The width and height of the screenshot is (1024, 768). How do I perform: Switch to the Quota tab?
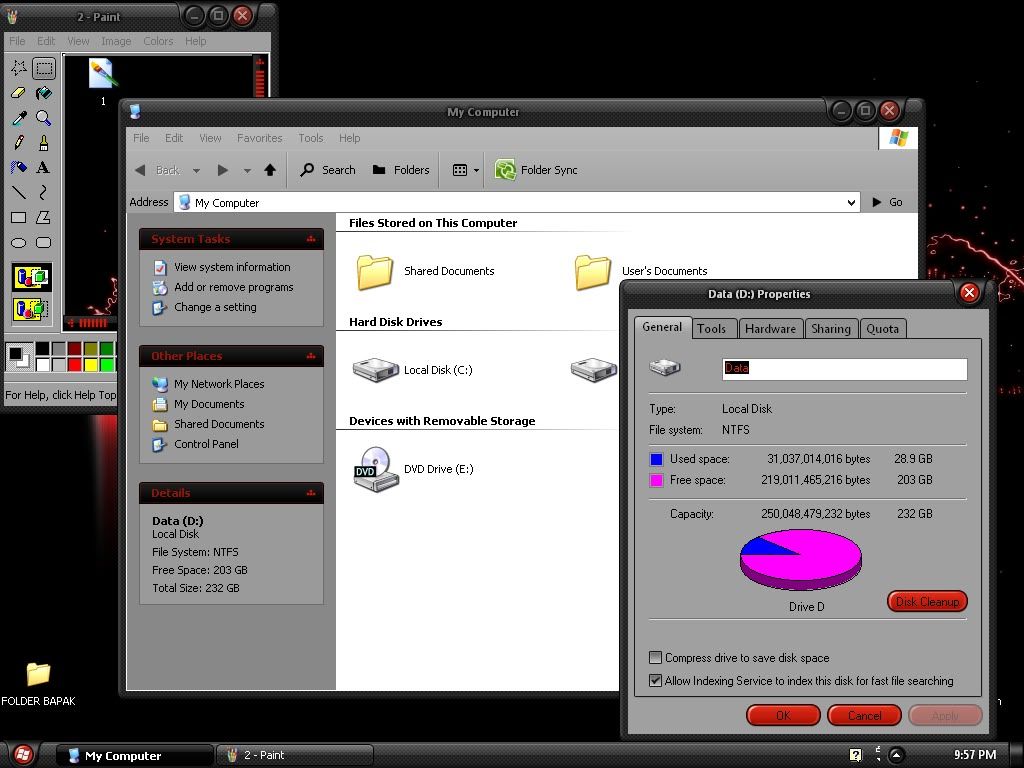coord(882,328)
